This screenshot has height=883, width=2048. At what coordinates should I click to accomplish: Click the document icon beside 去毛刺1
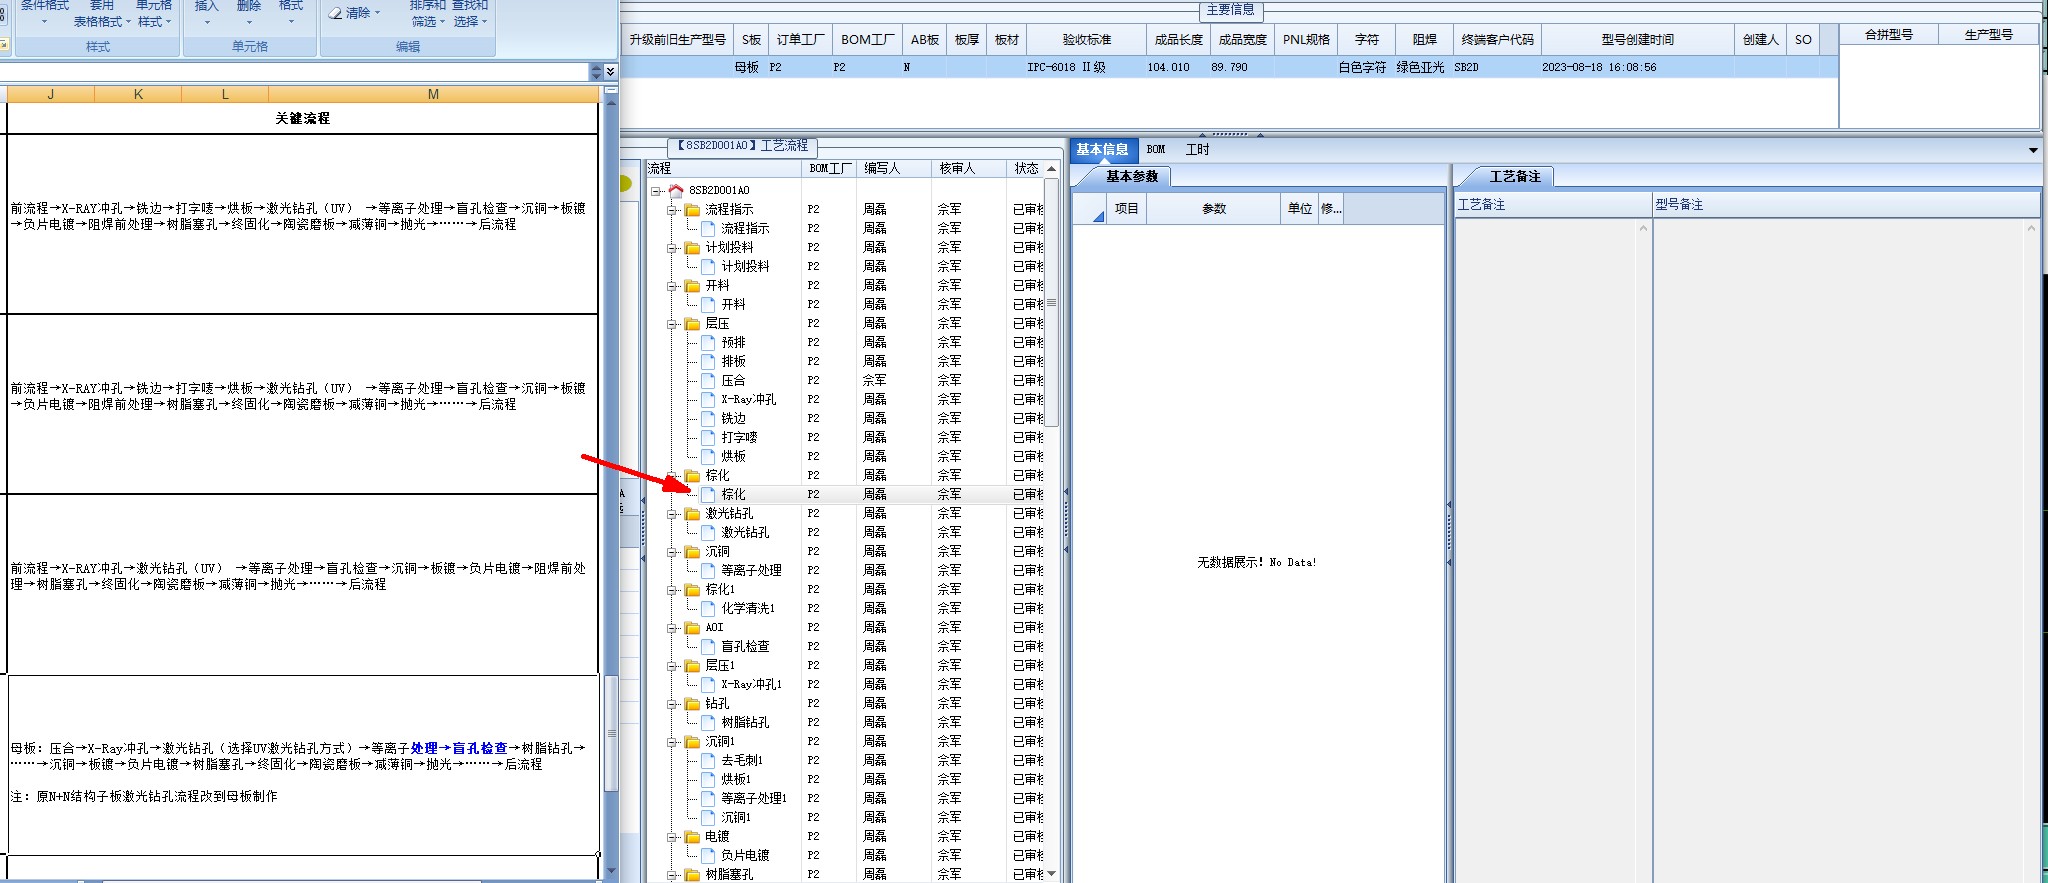[x=708, y=760]
